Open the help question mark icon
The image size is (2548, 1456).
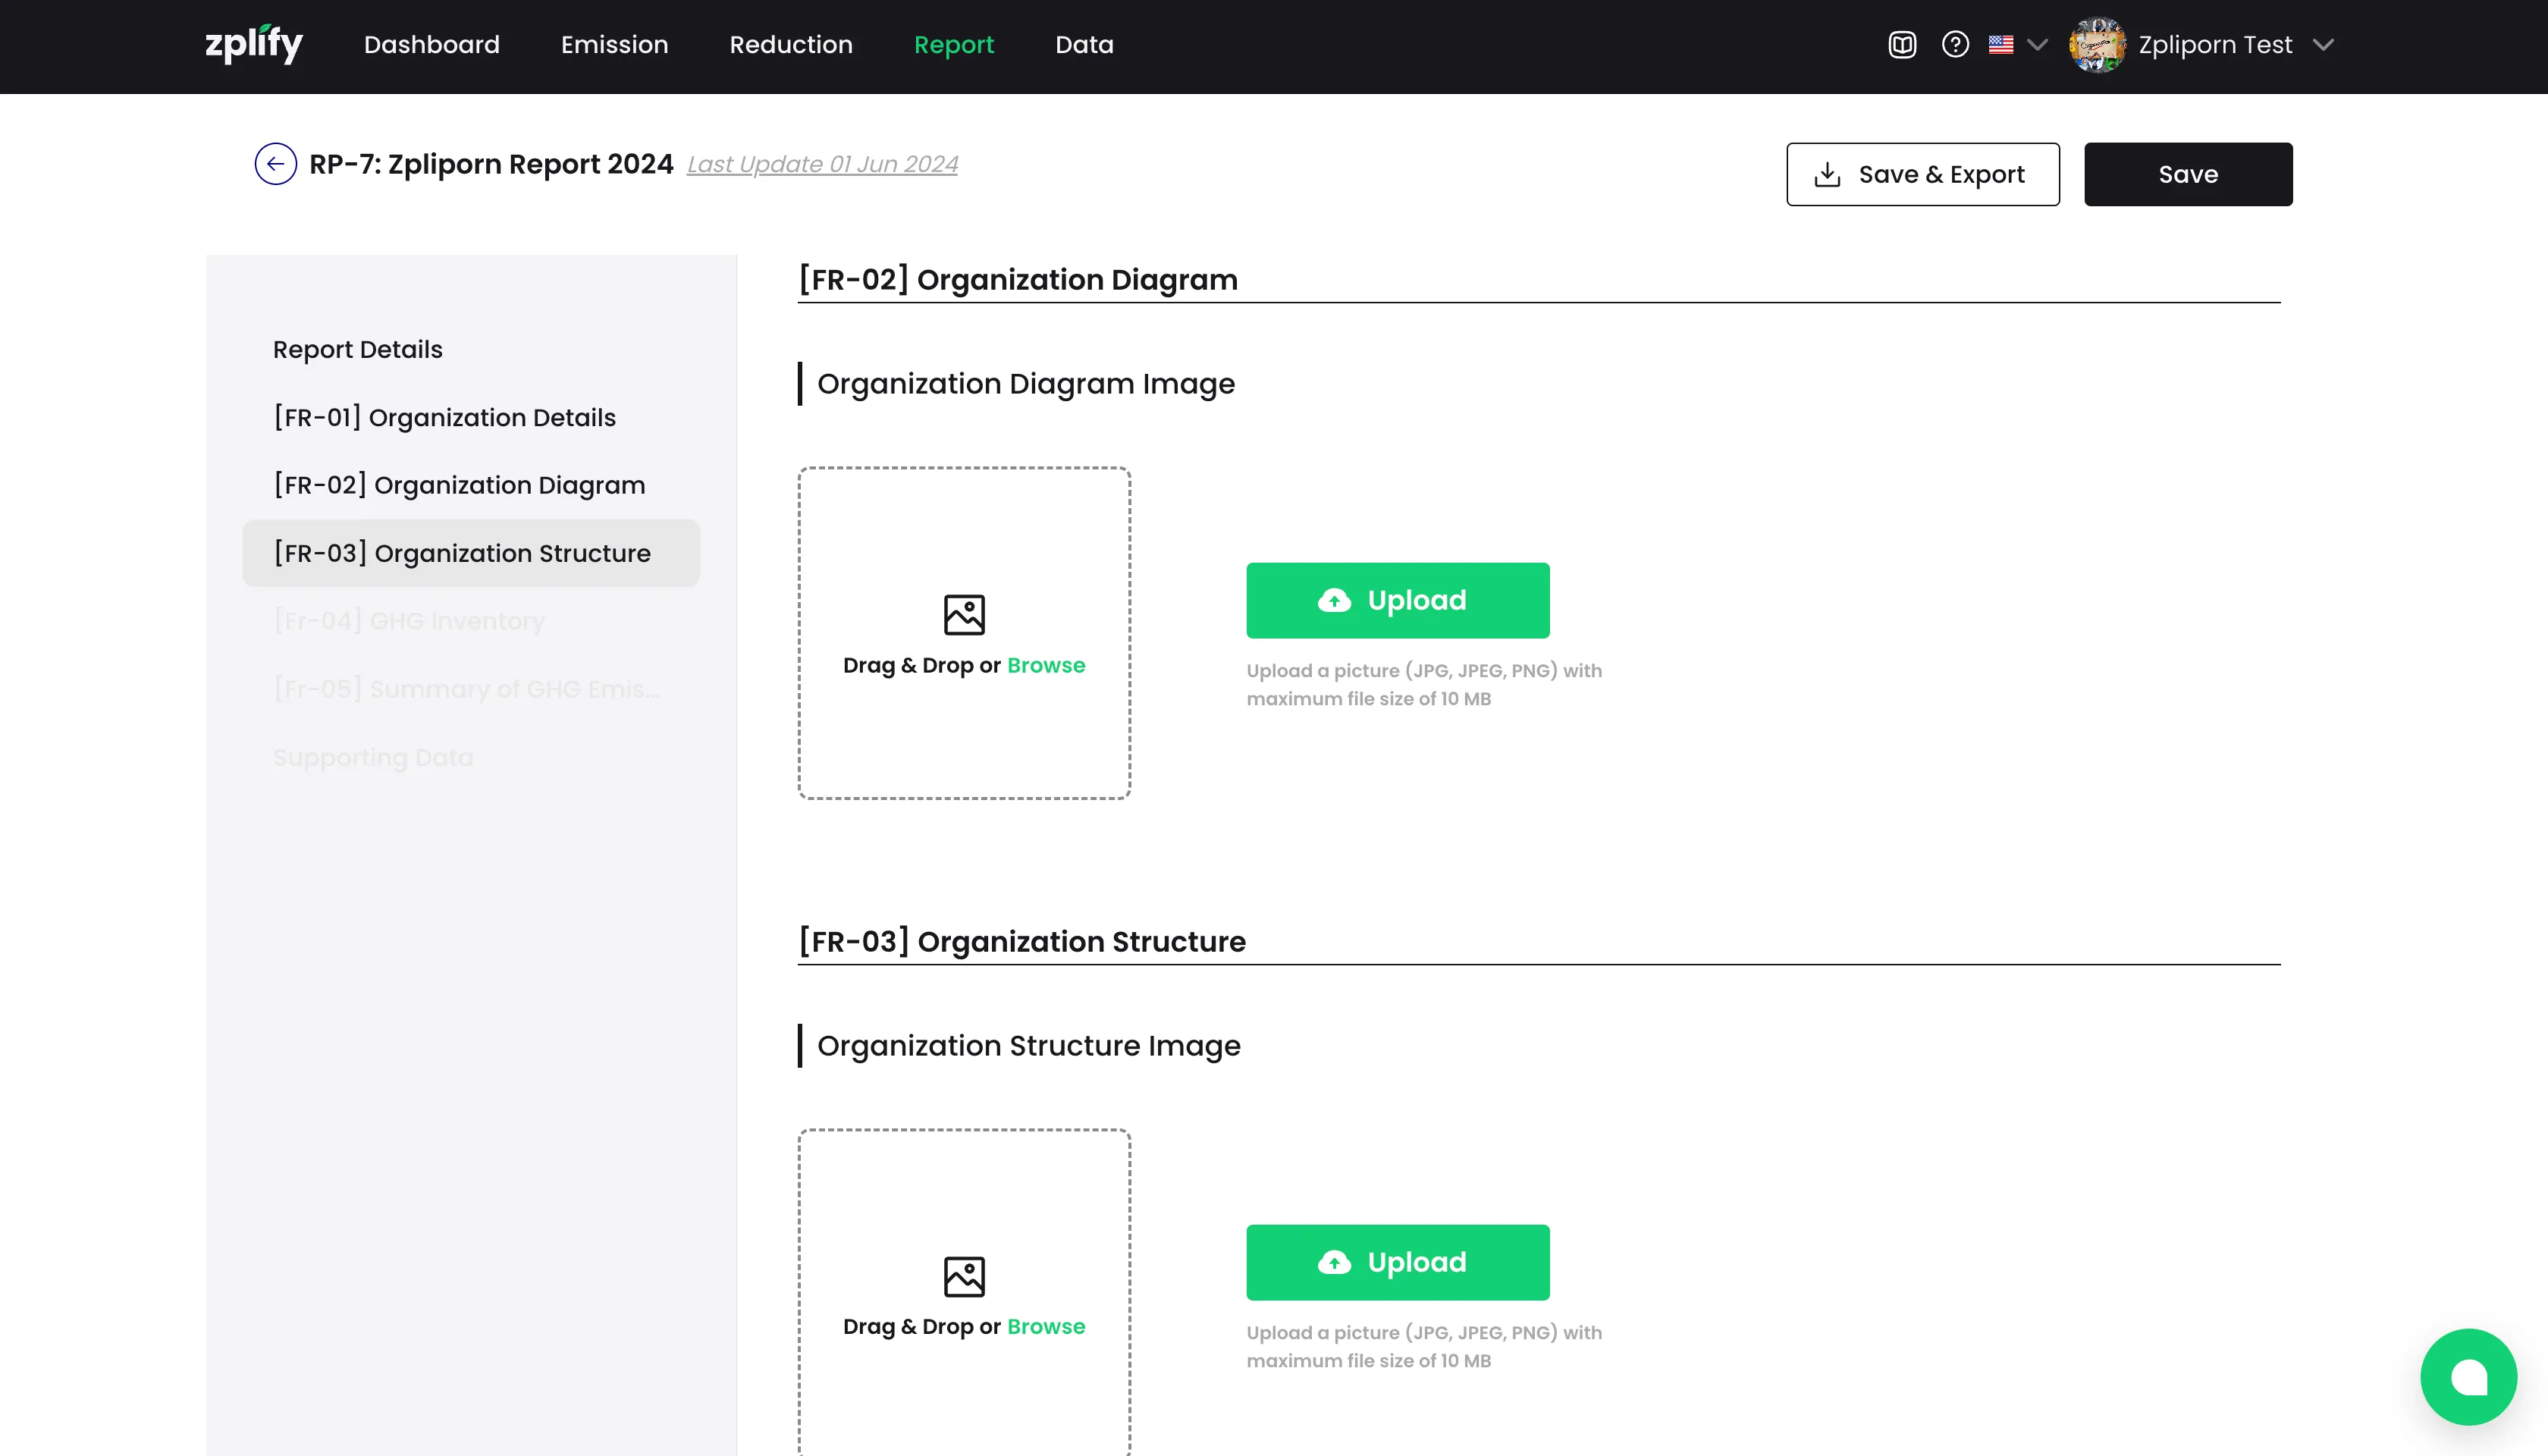[x=1955, y=45]
